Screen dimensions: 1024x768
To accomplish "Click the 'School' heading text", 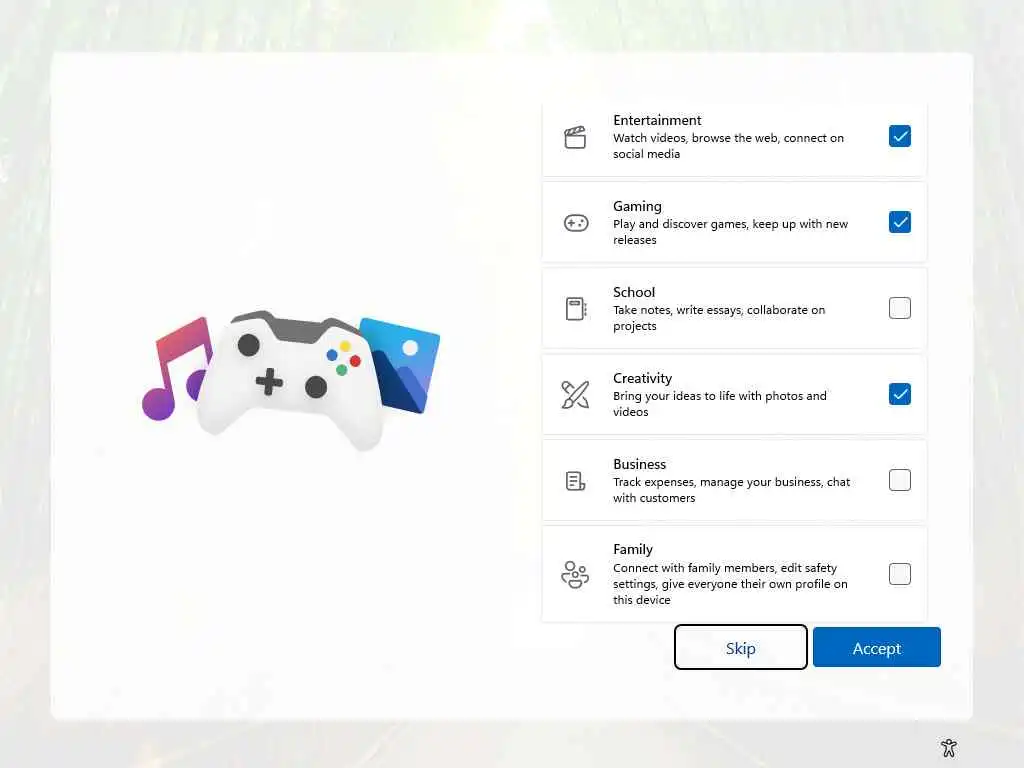I will (x=633, y=292).
